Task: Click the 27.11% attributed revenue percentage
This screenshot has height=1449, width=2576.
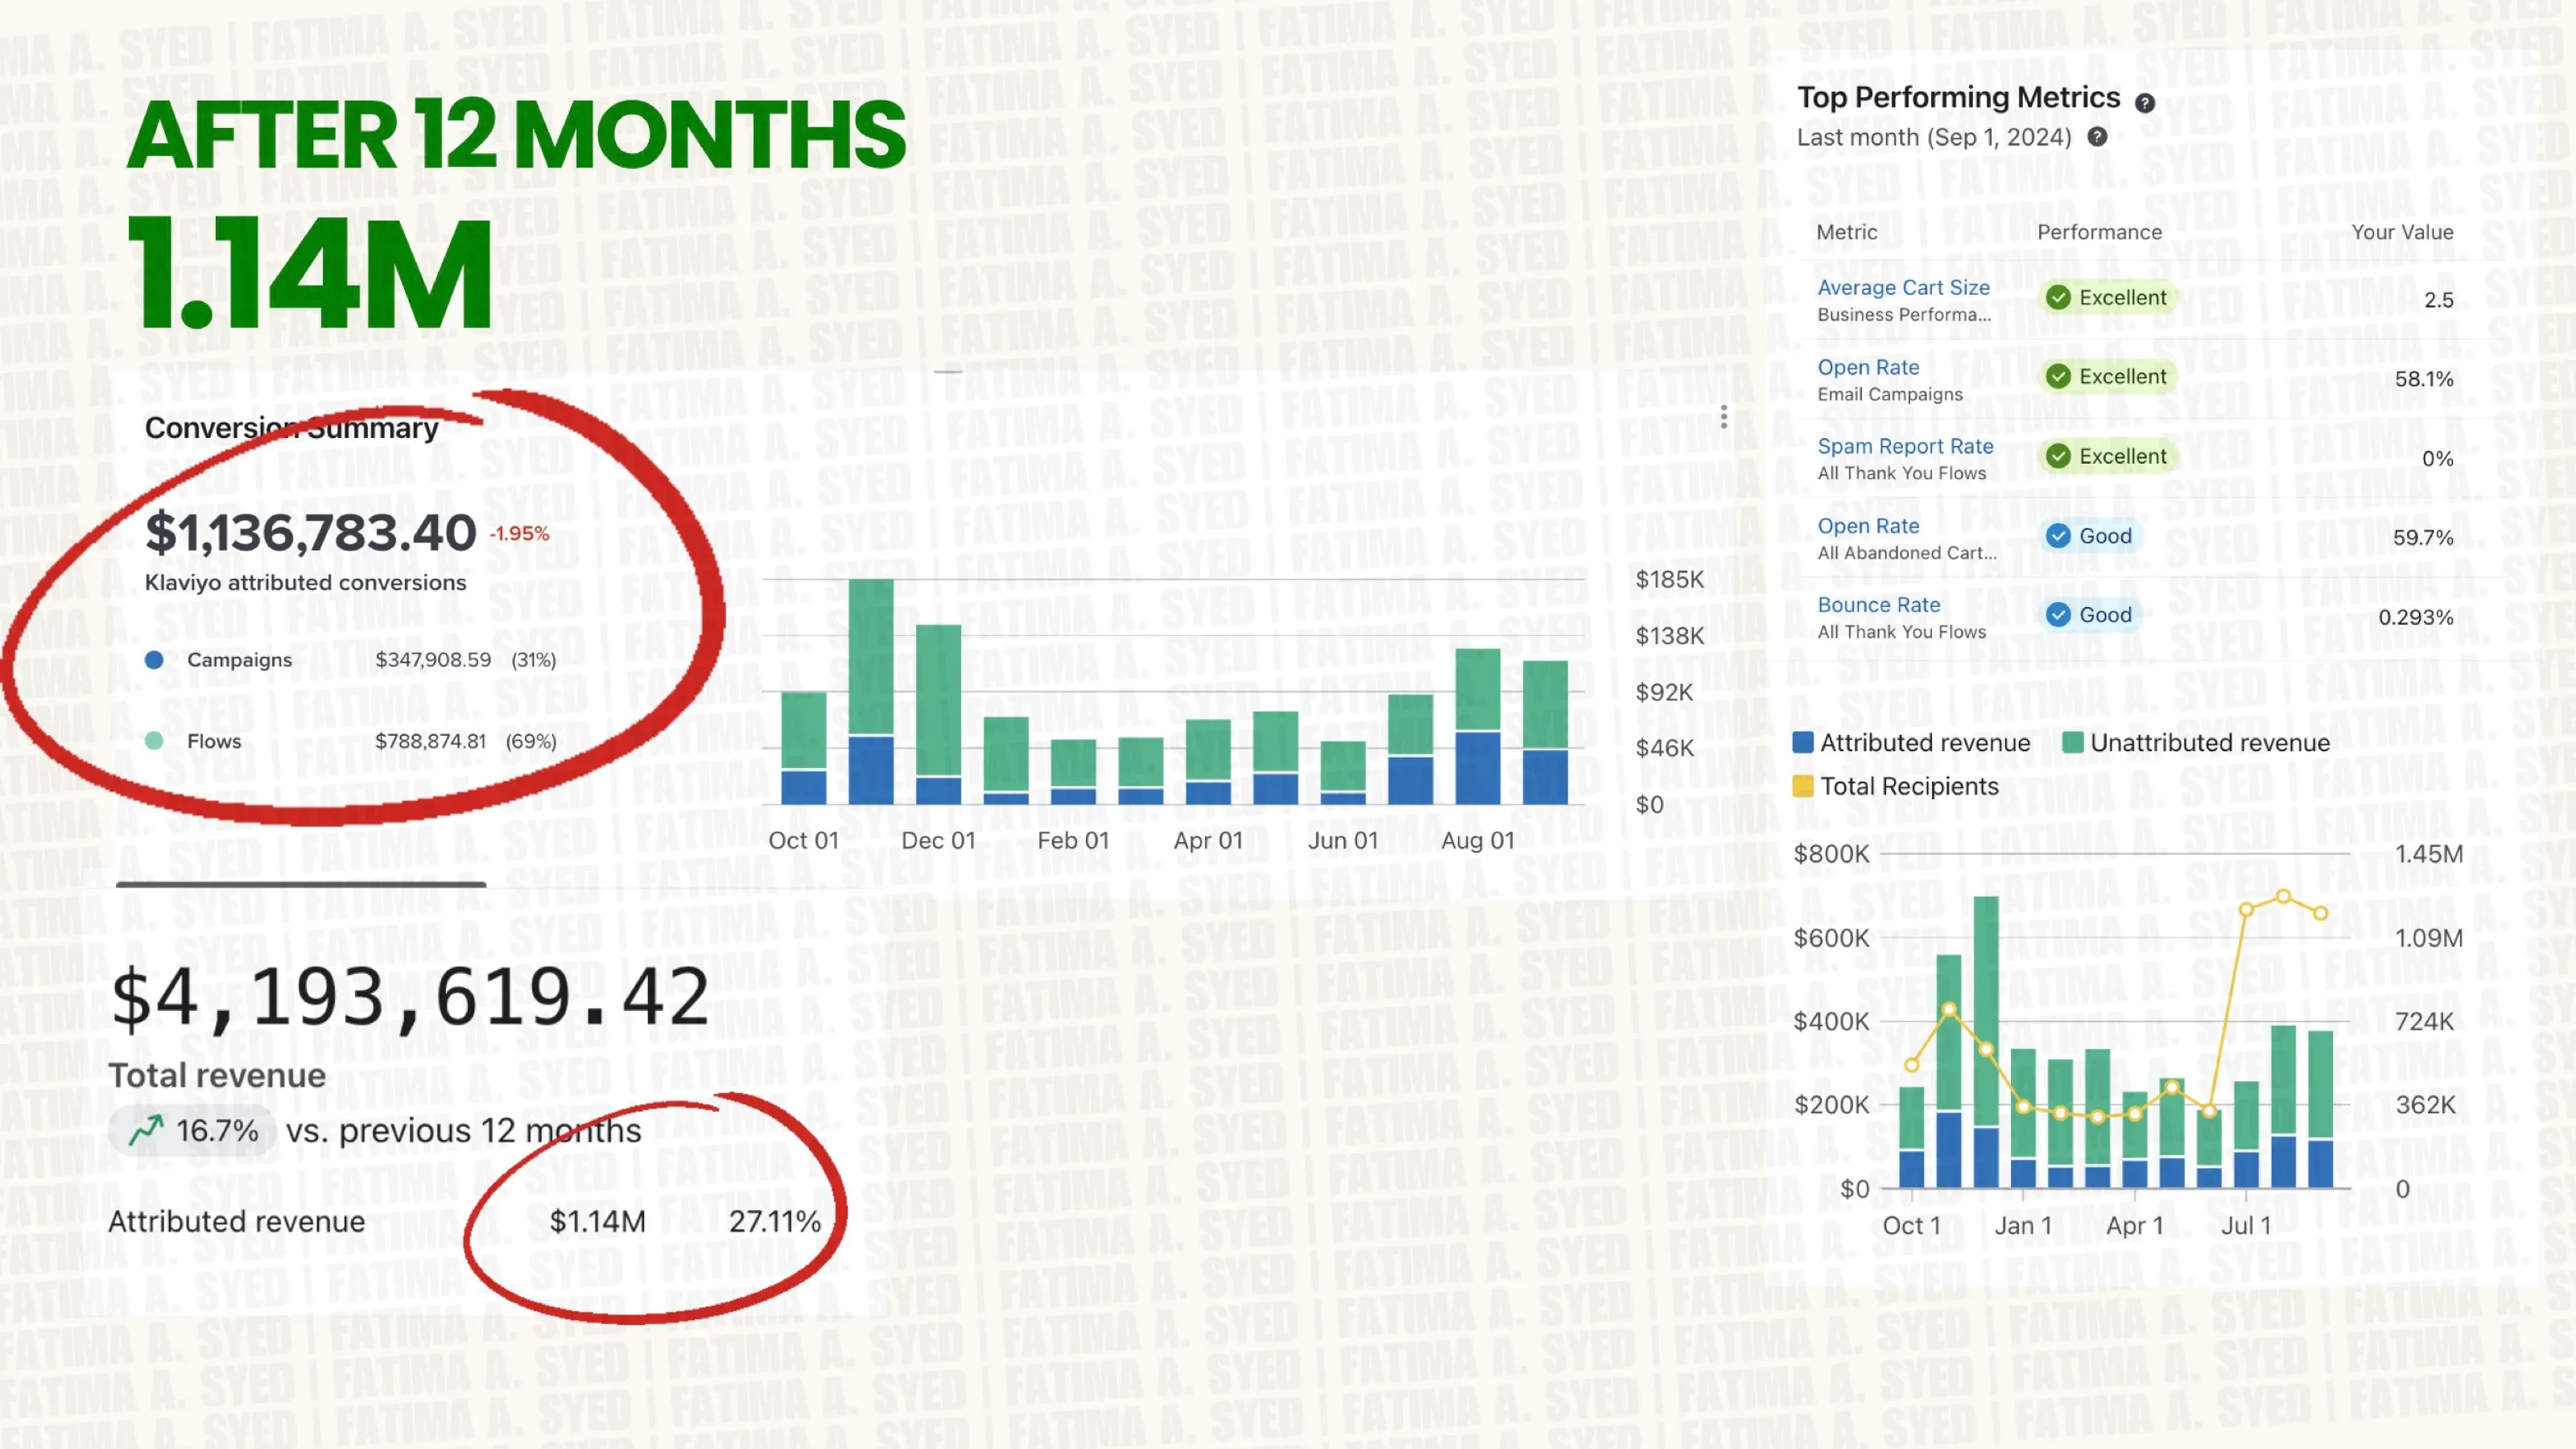Action: [774, 1221]
